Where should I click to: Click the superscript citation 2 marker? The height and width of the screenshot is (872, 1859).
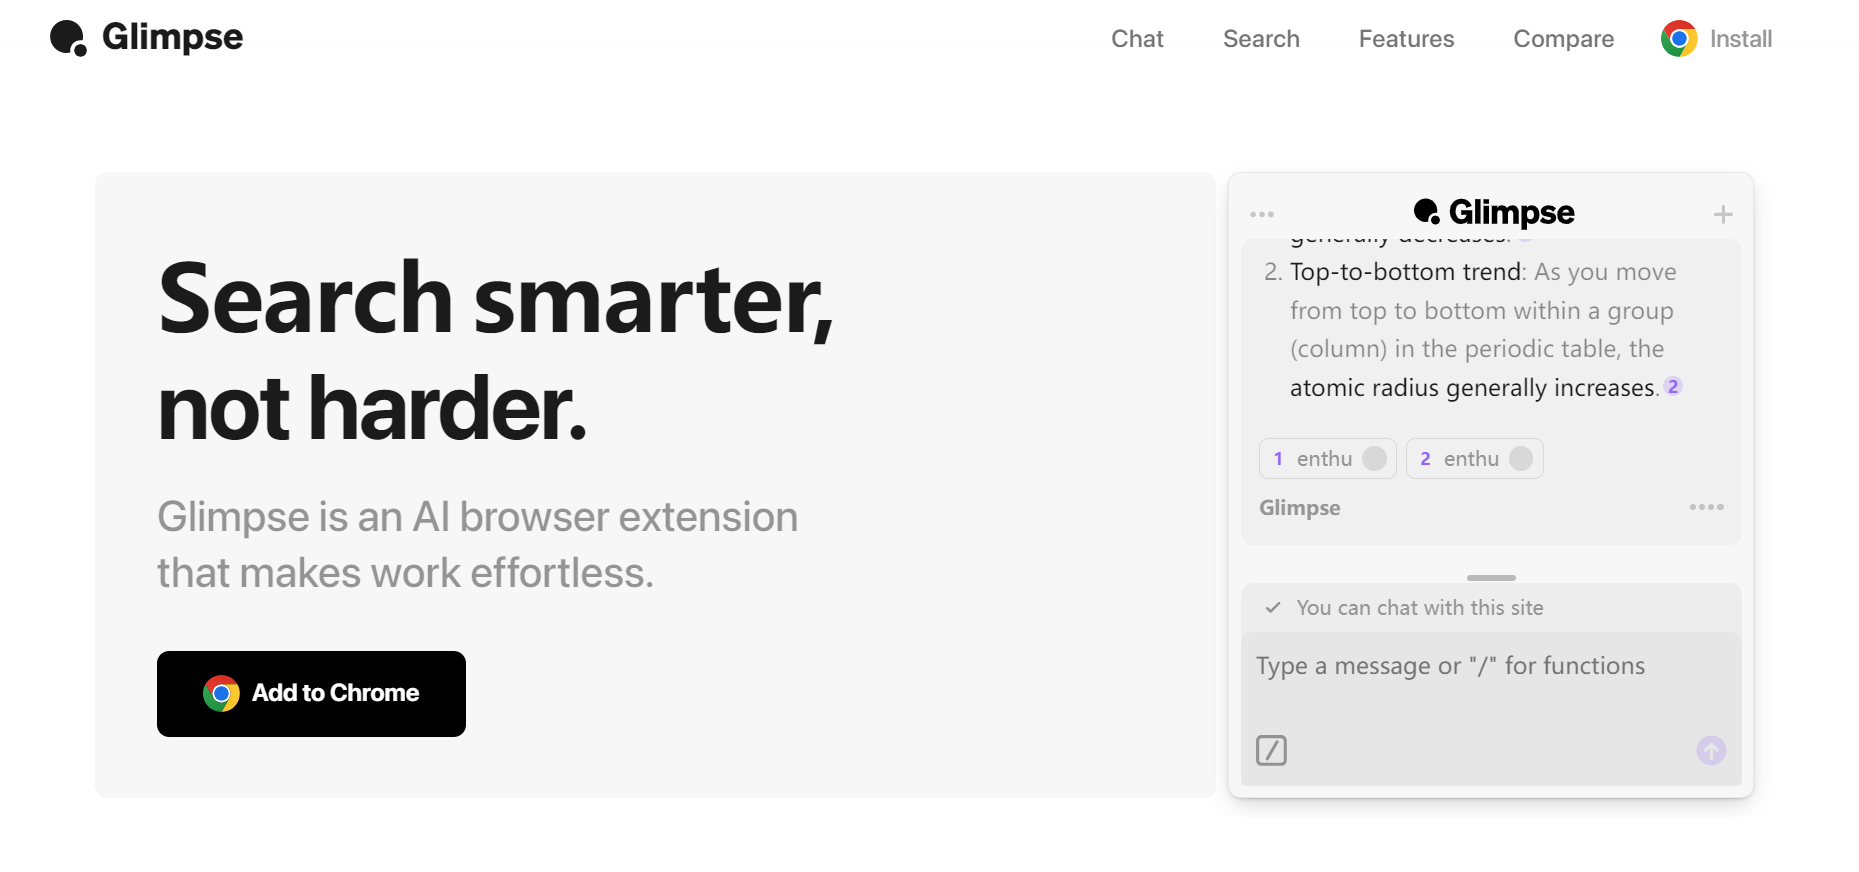tap(1673, 387)
